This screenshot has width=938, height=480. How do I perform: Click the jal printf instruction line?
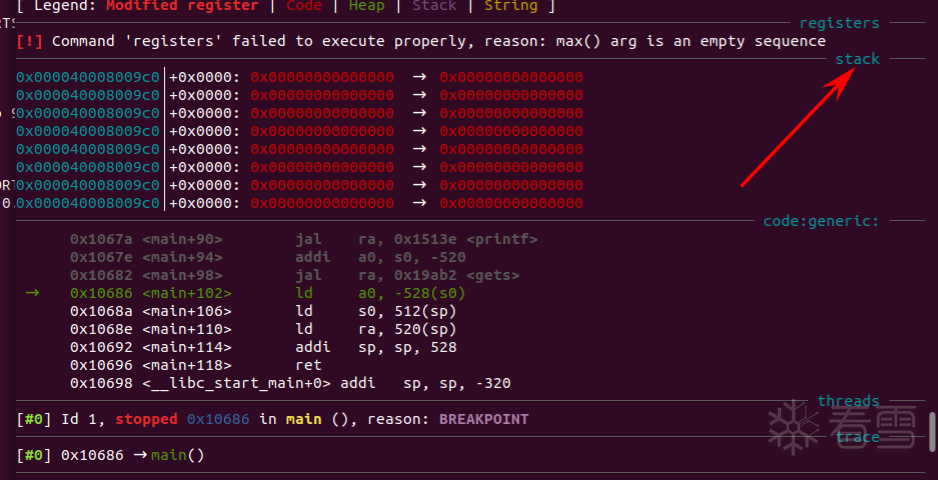click(304, 239)
